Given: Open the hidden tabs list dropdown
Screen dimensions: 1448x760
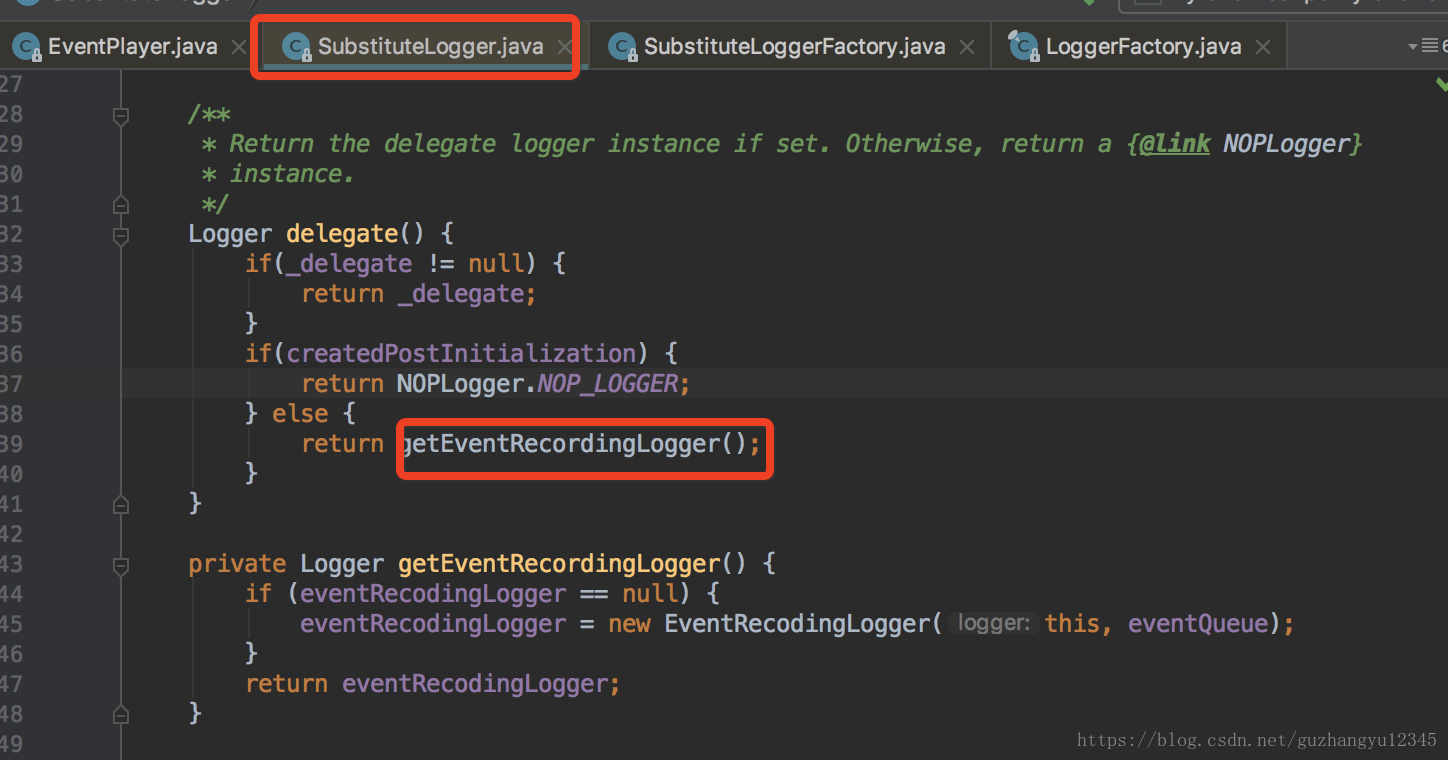Looking at the screenshot, I should 1427,46.
